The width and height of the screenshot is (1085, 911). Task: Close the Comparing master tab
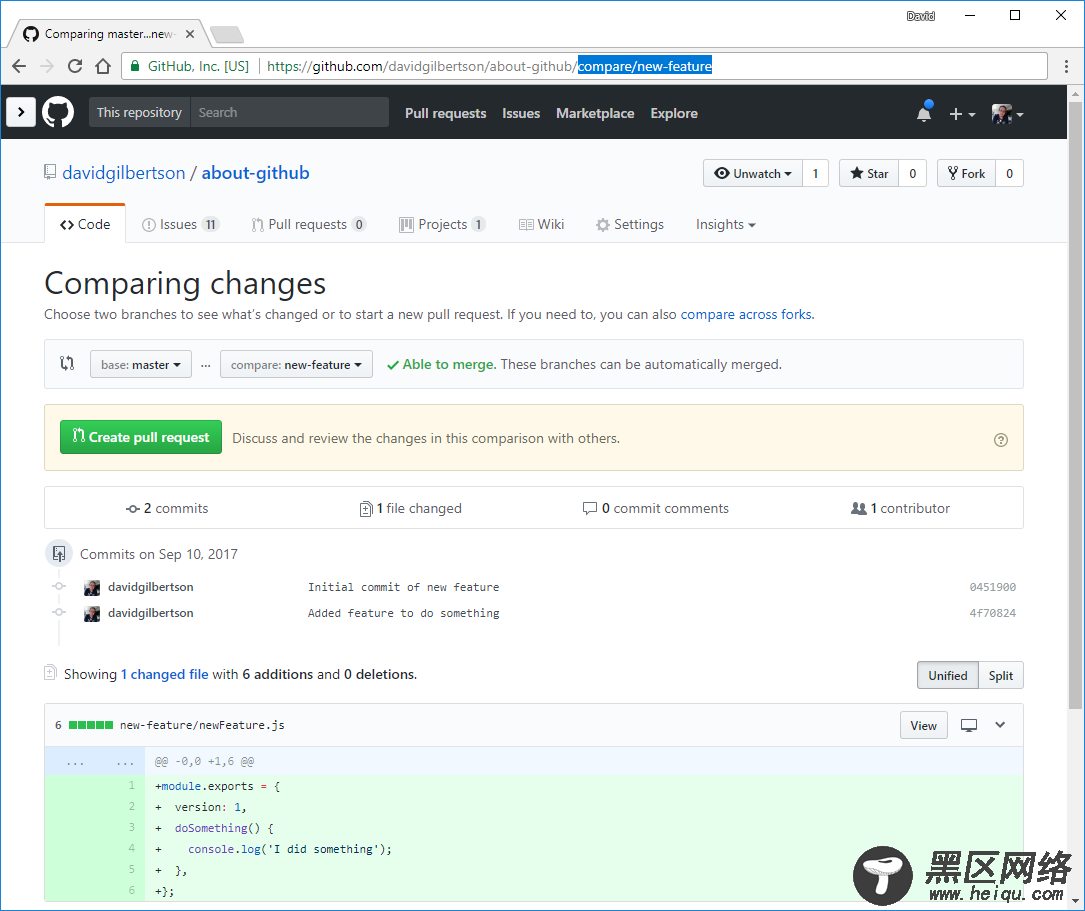(190, 34)
